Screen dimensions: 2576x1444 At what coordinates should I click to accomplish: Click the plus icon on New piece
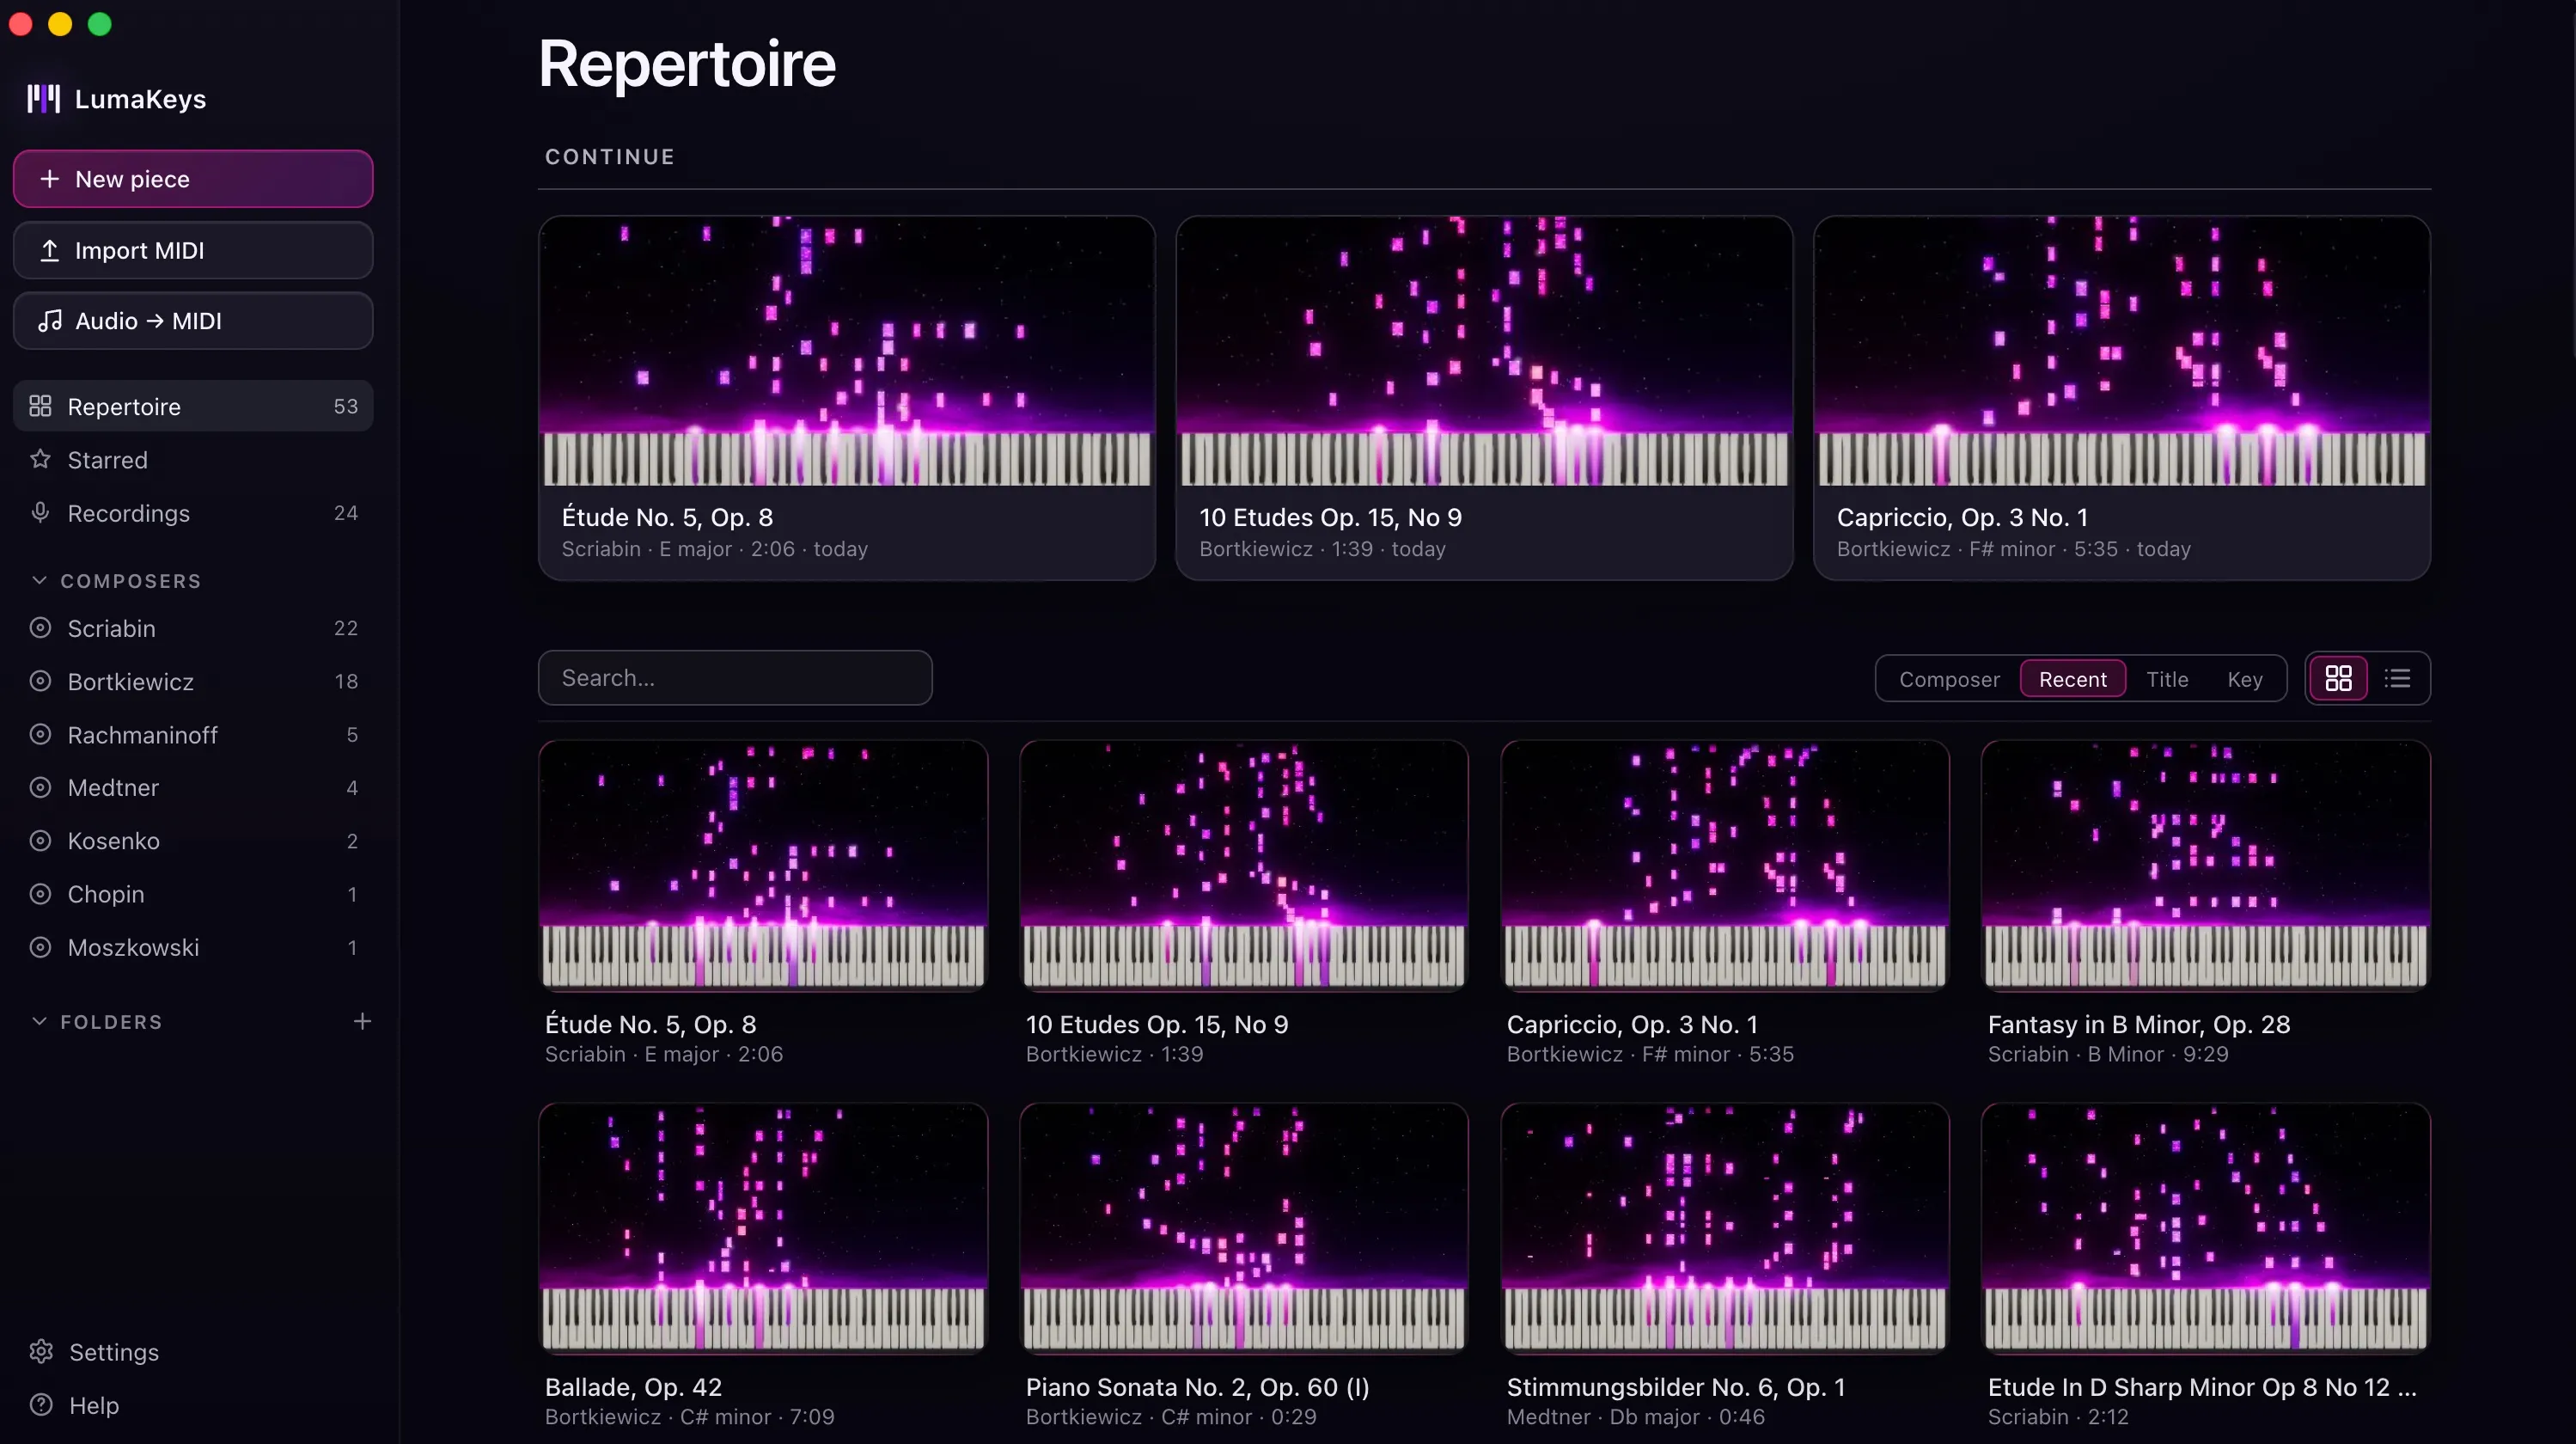coord(49,179)
